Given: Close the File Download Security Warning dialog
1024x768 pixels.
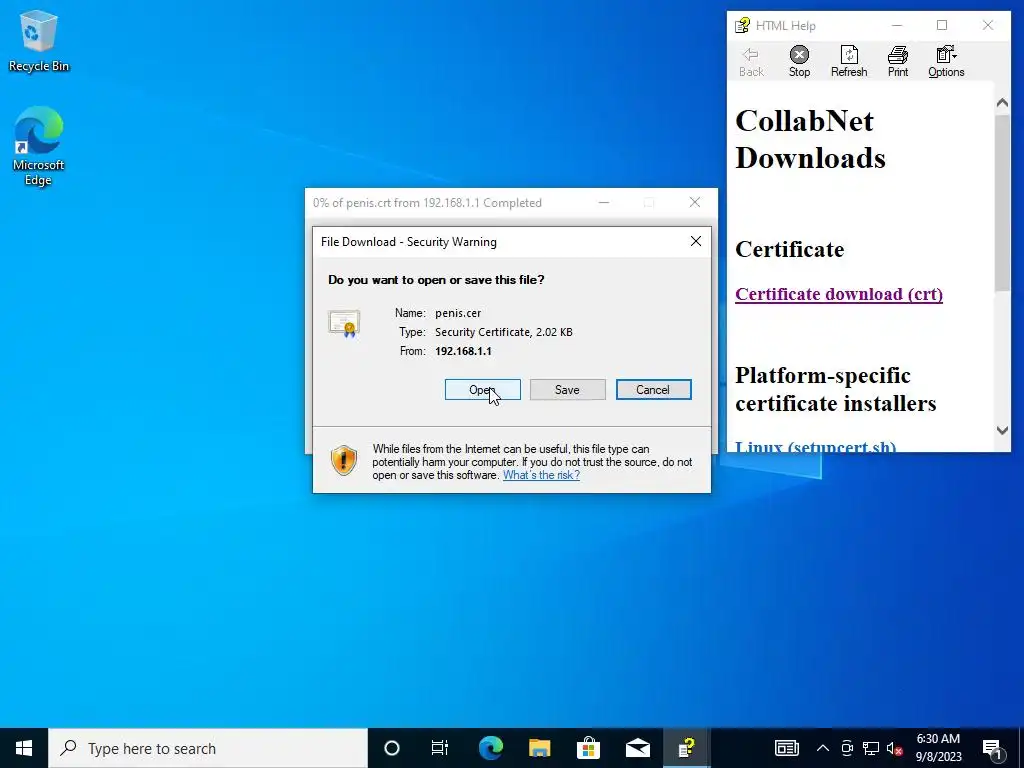Looking at the screenshot, I should (696, 242).
